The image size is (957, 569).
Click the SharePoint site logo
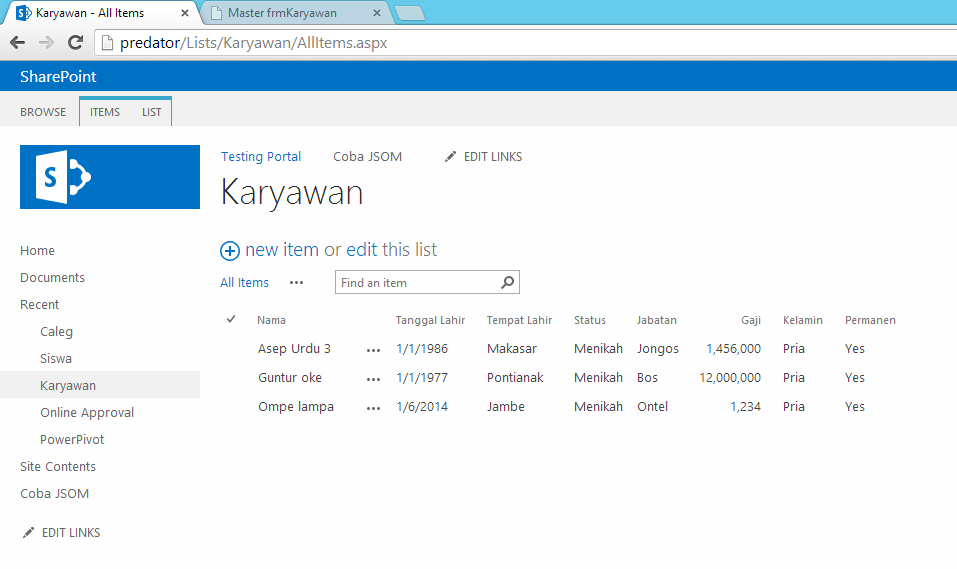click(x=110, y=177)
